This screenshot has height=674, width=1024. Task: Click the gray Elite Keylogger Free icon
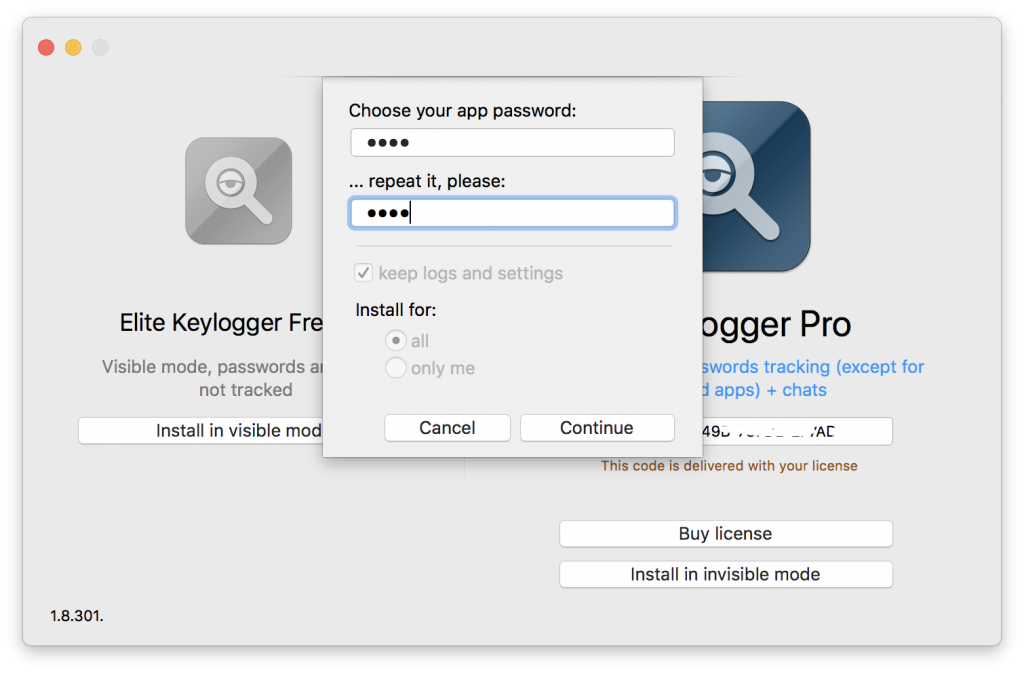pyautogui.click(x=238, y=191)
